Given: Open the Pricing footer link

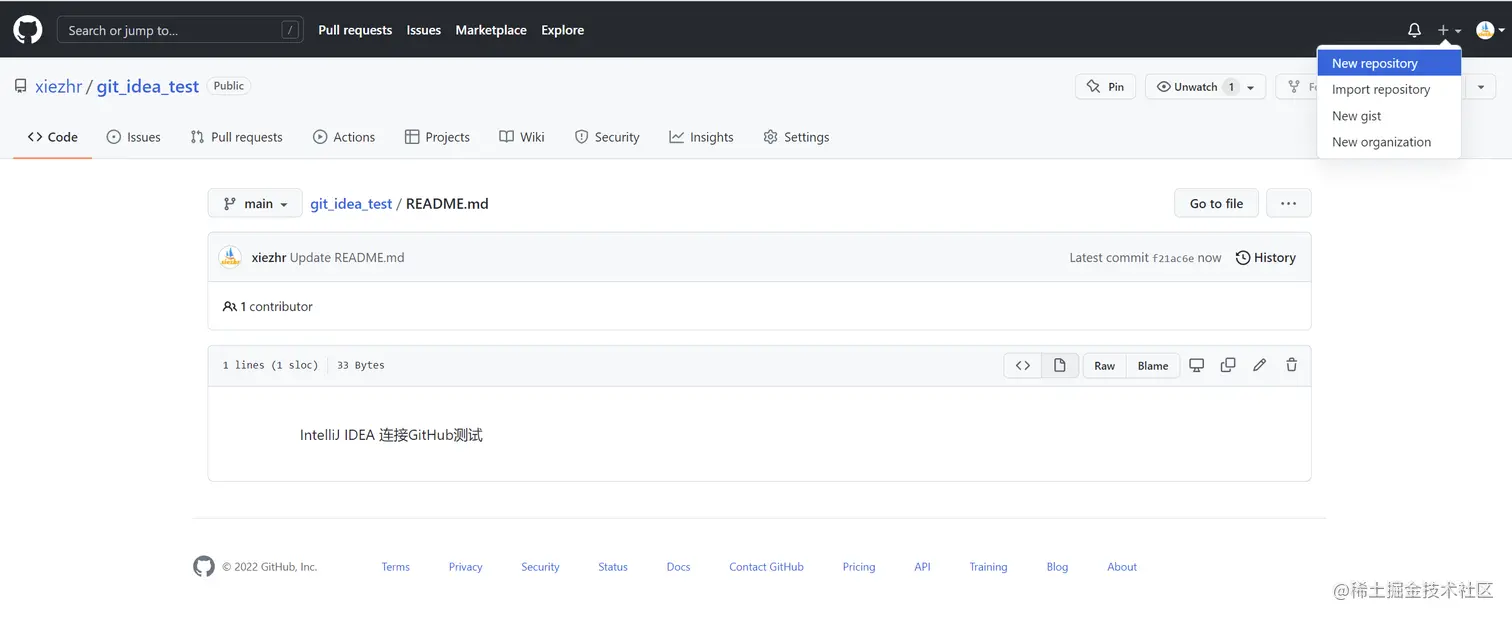Looking at the screenshot, I should pyautogui.click(x=859, y=566).
